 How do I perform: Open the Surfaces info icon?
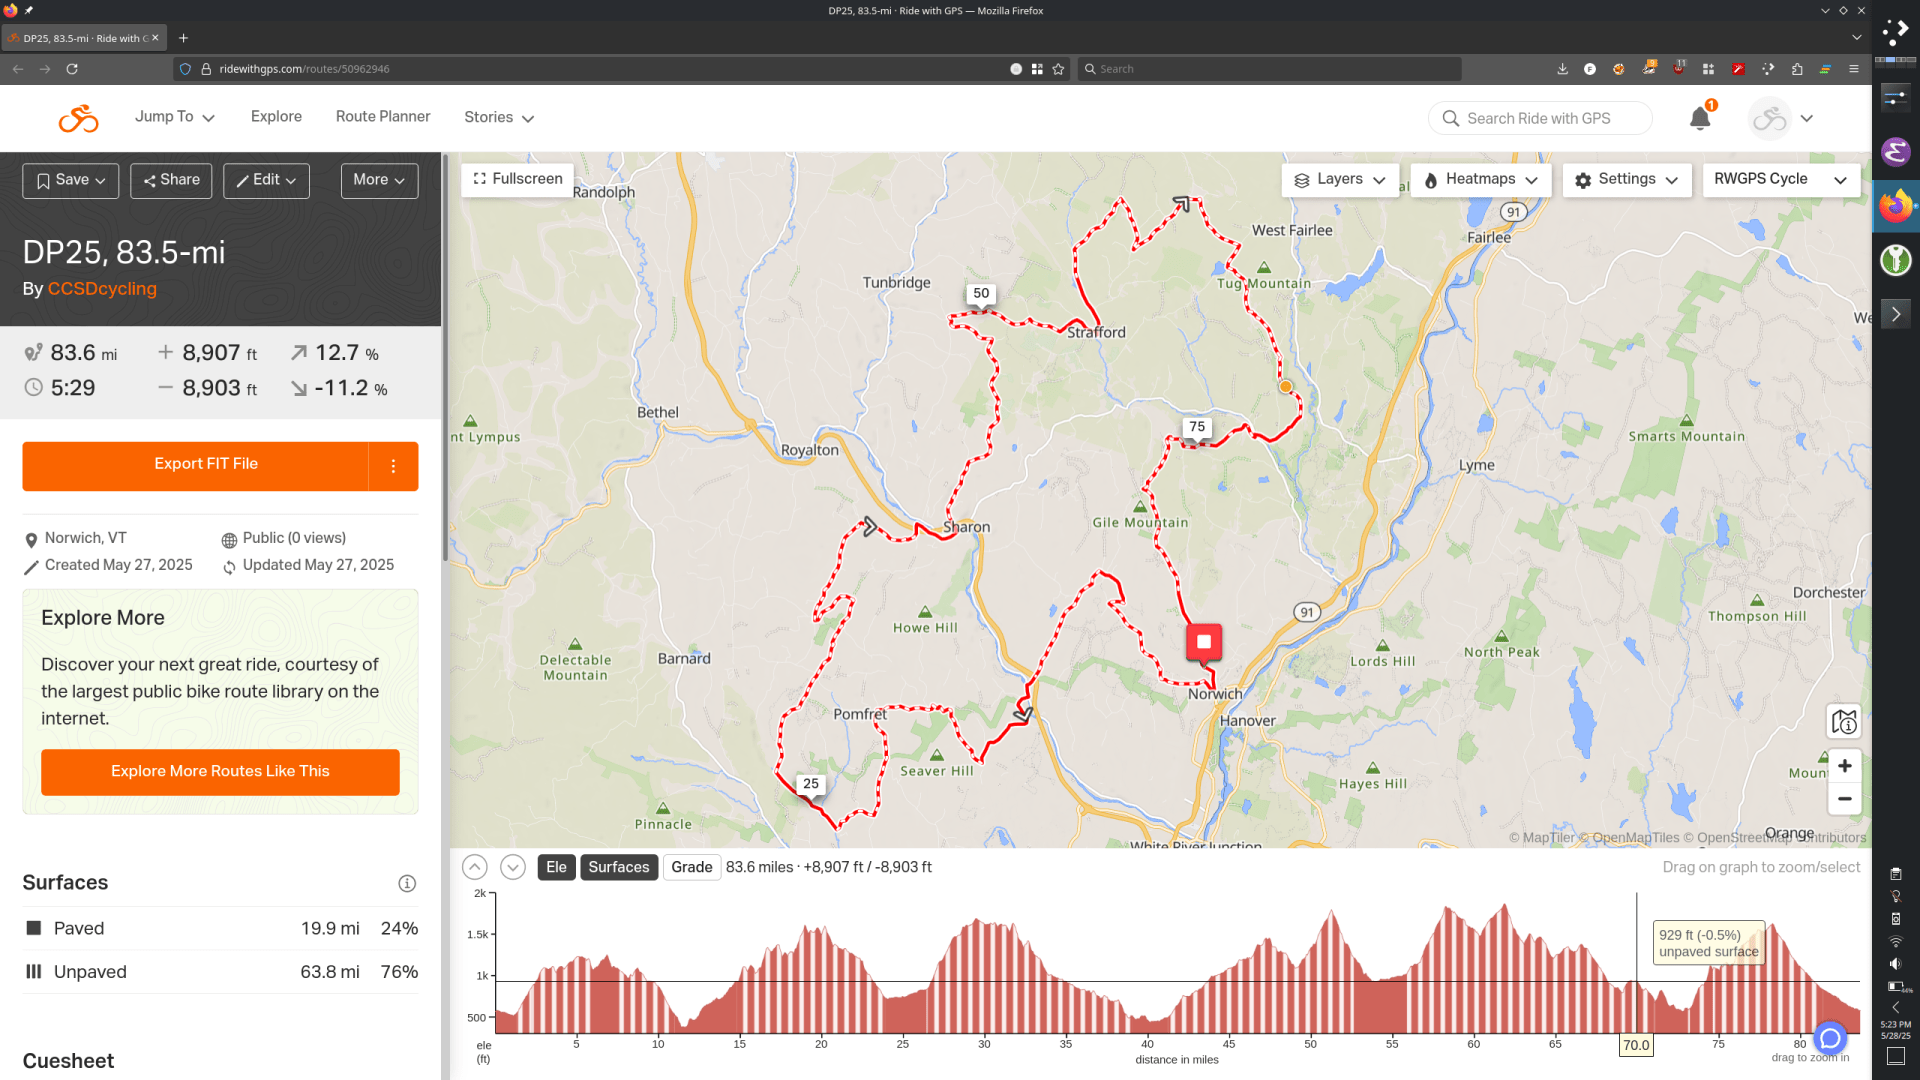(406, 883)
